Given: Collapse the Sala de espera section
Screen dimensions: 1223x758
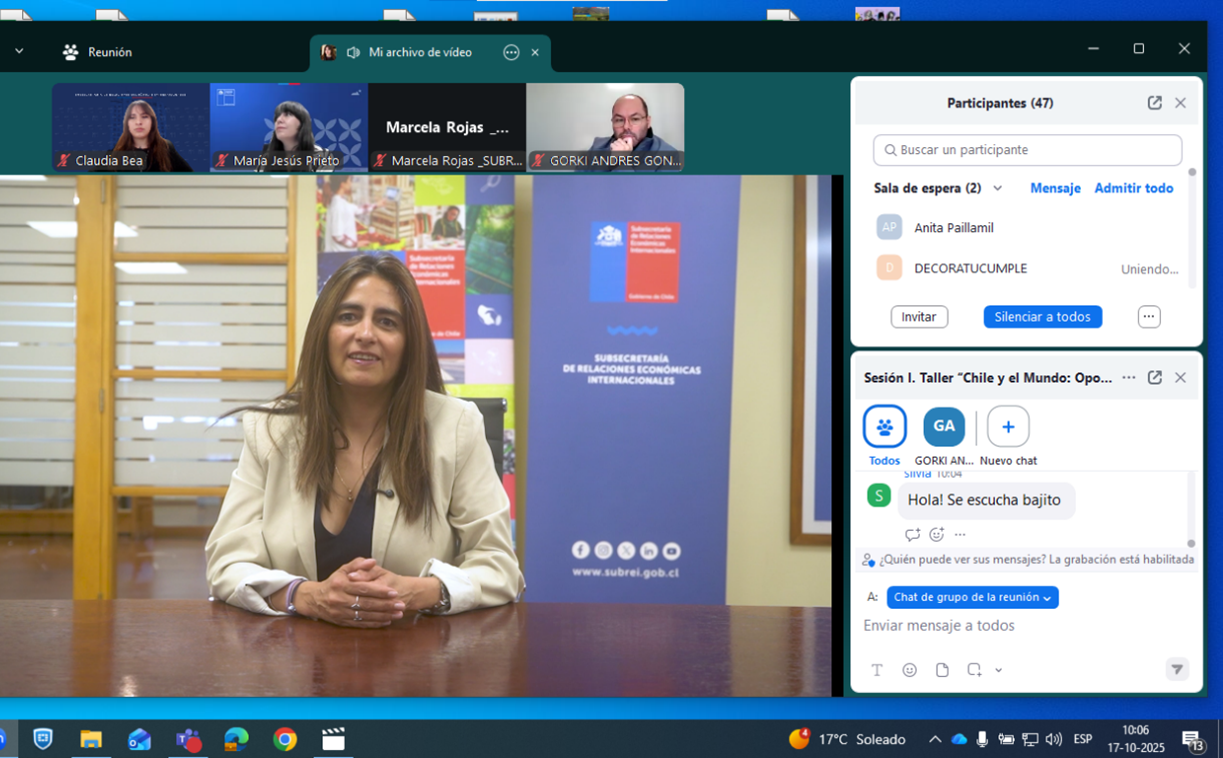Looking at the screenshot, I should 997,188.
